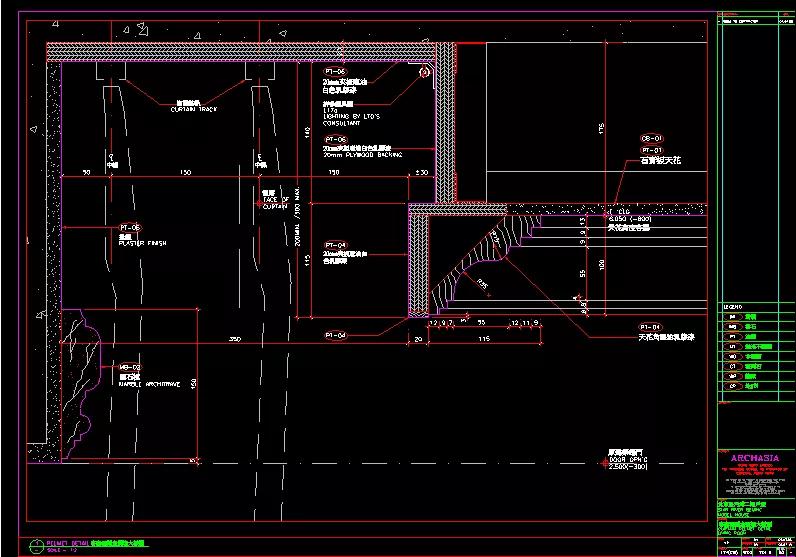
Task: Click the 20 dimension below cornice
Action: point(418,339)
